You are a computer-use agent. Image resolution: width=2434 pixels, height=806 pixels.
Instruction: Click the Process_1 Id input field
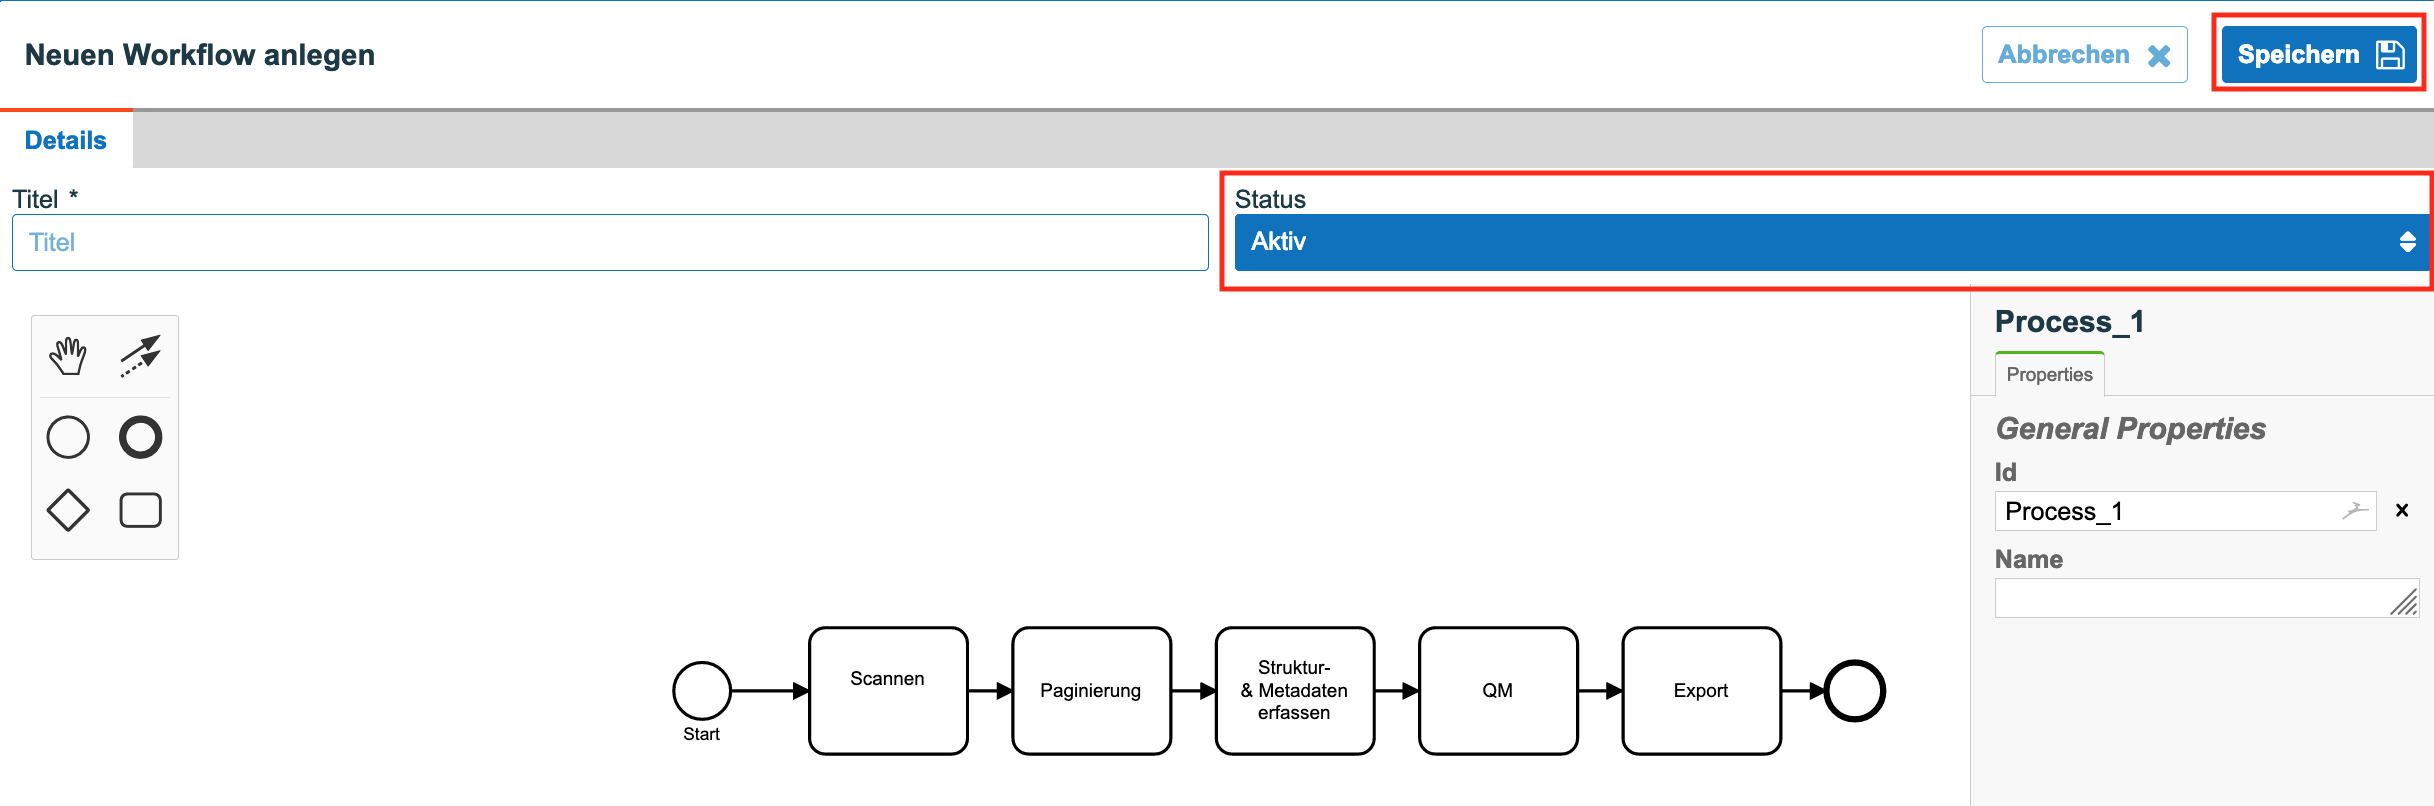(x=2185, y=511)
